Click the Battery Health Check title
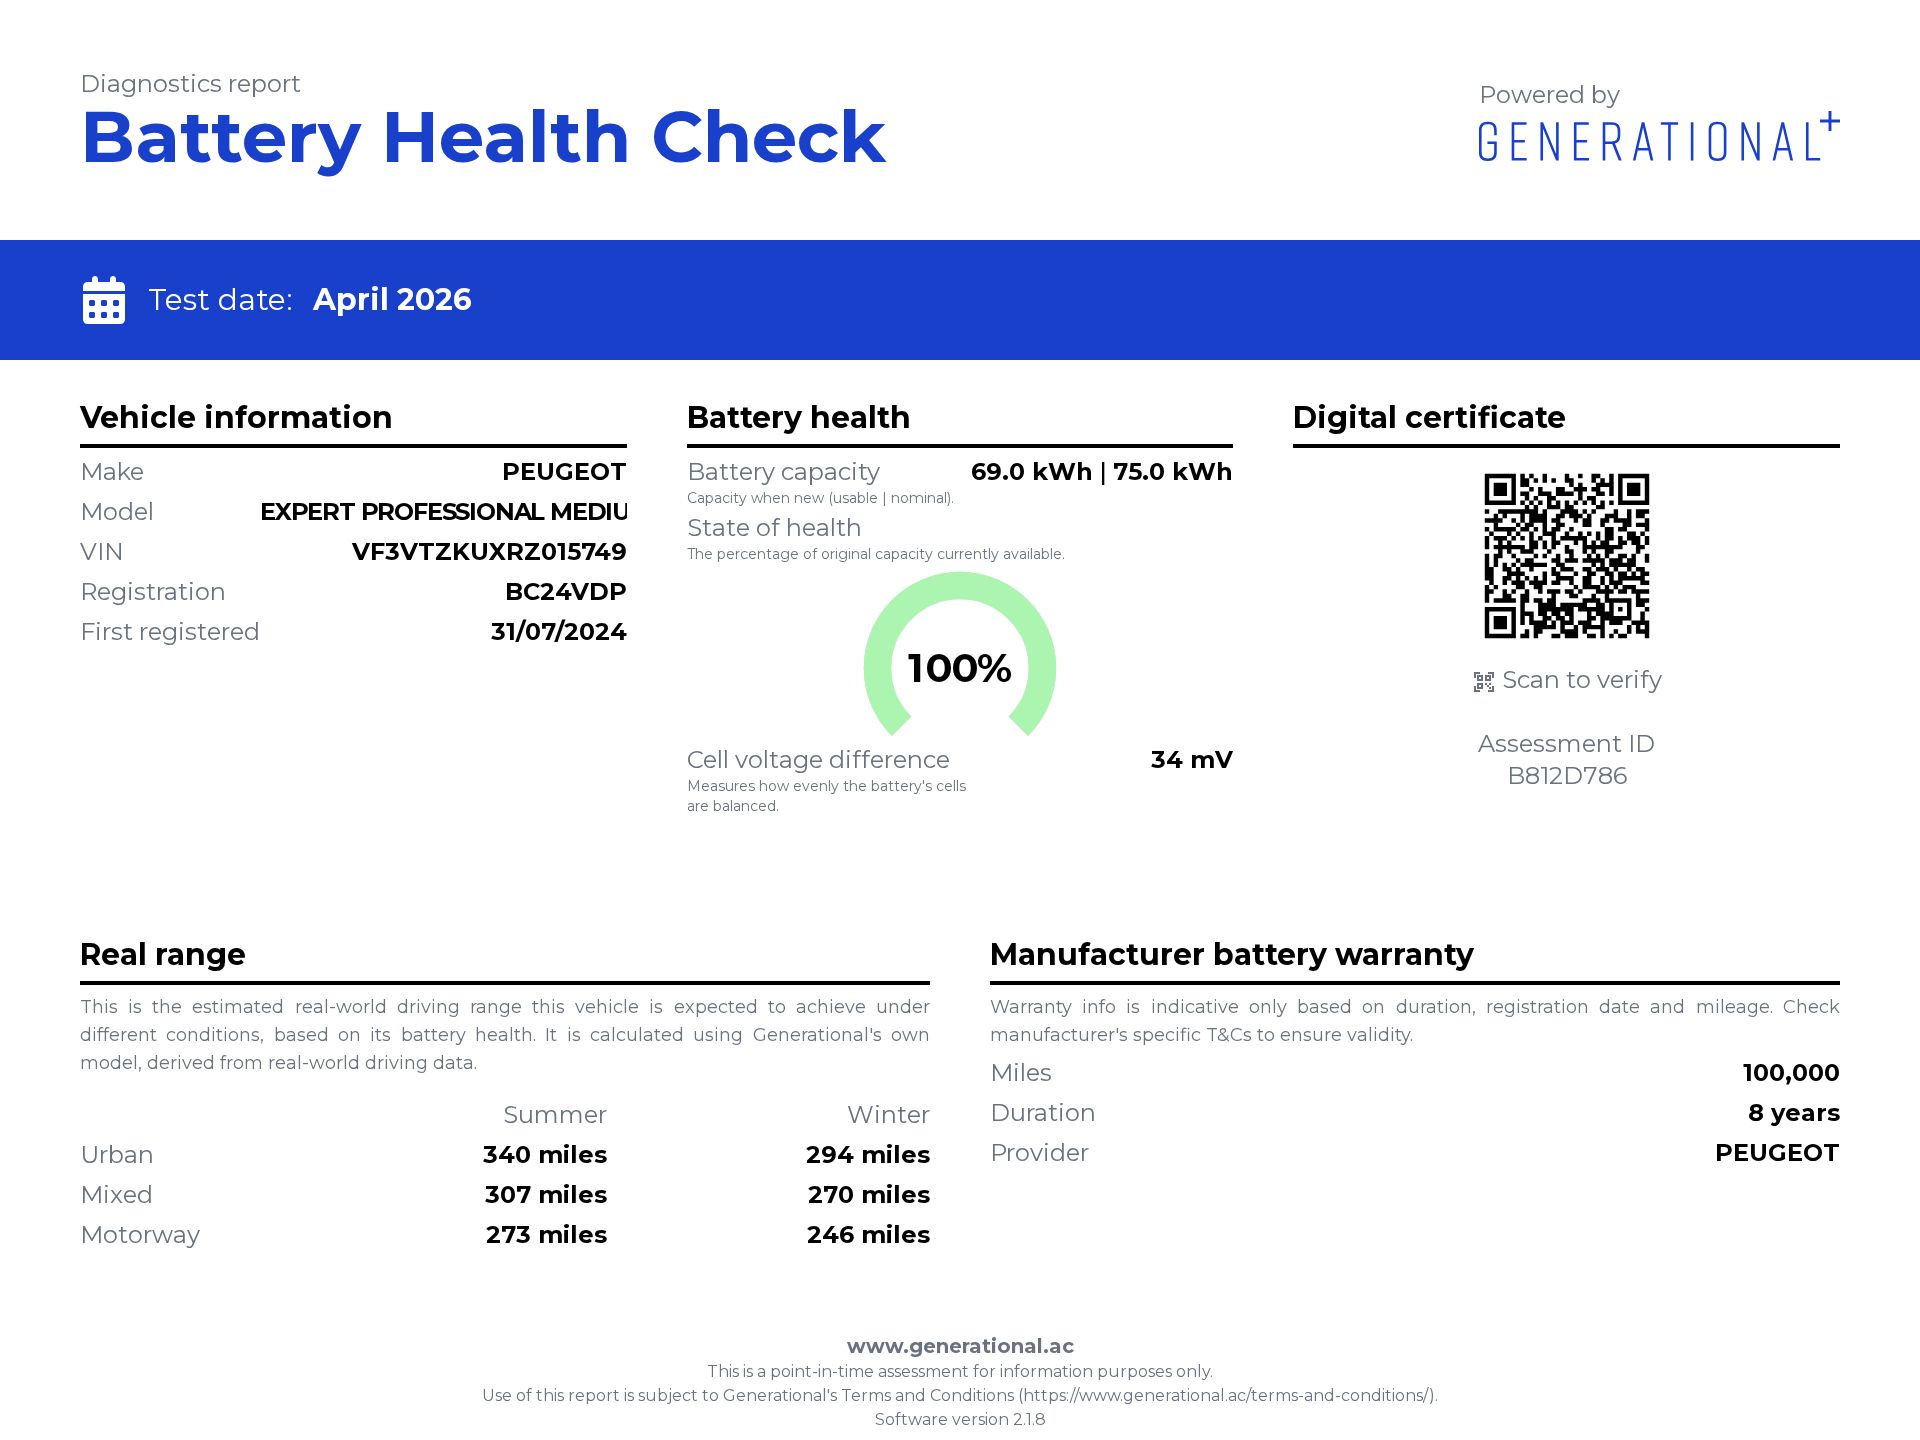Screen dimensions: 1920x1440 483,135
